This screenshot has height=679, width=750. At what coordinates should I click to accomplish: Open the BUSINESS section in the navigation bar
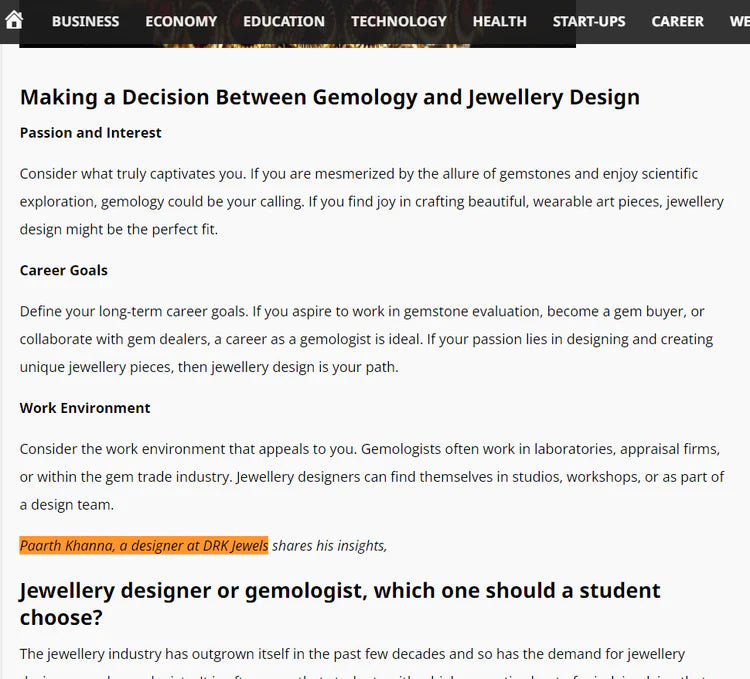[86, 22]
